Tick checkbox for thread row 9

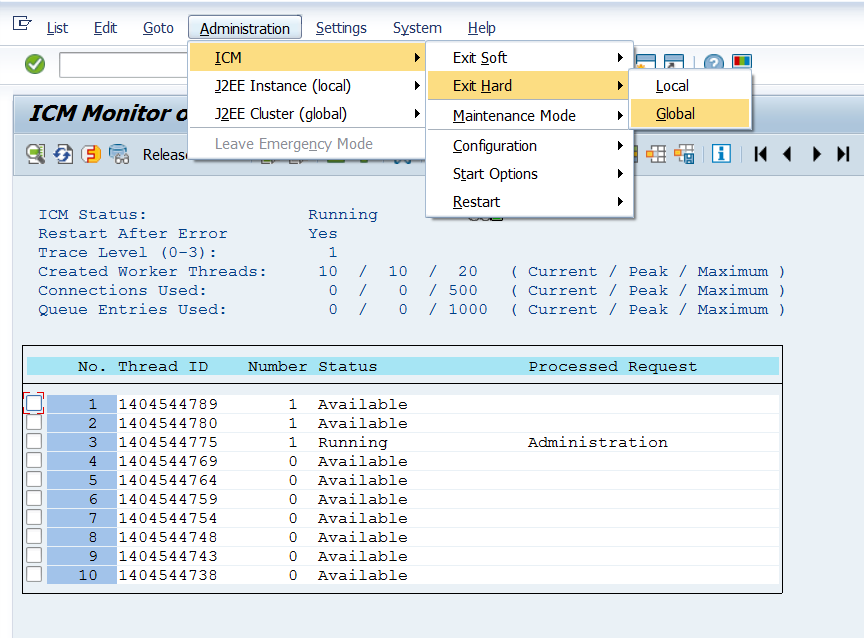pos(34,555)
